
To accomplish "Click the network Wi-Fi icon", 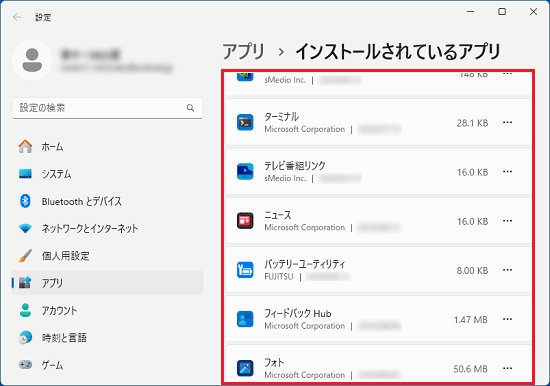I will [x=25, y=229].
